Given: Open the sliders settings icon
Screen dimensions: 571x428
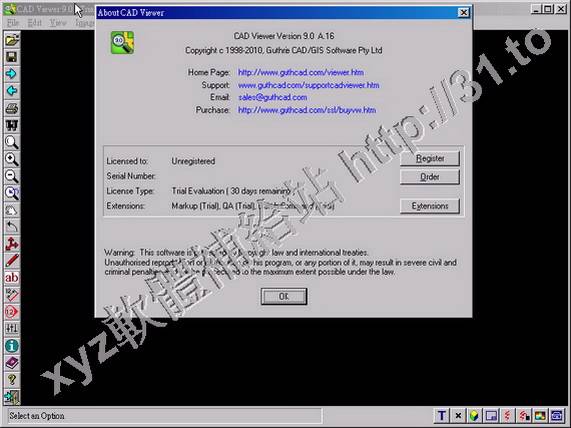Looking at the screenshot, I should tap(12, 329).
